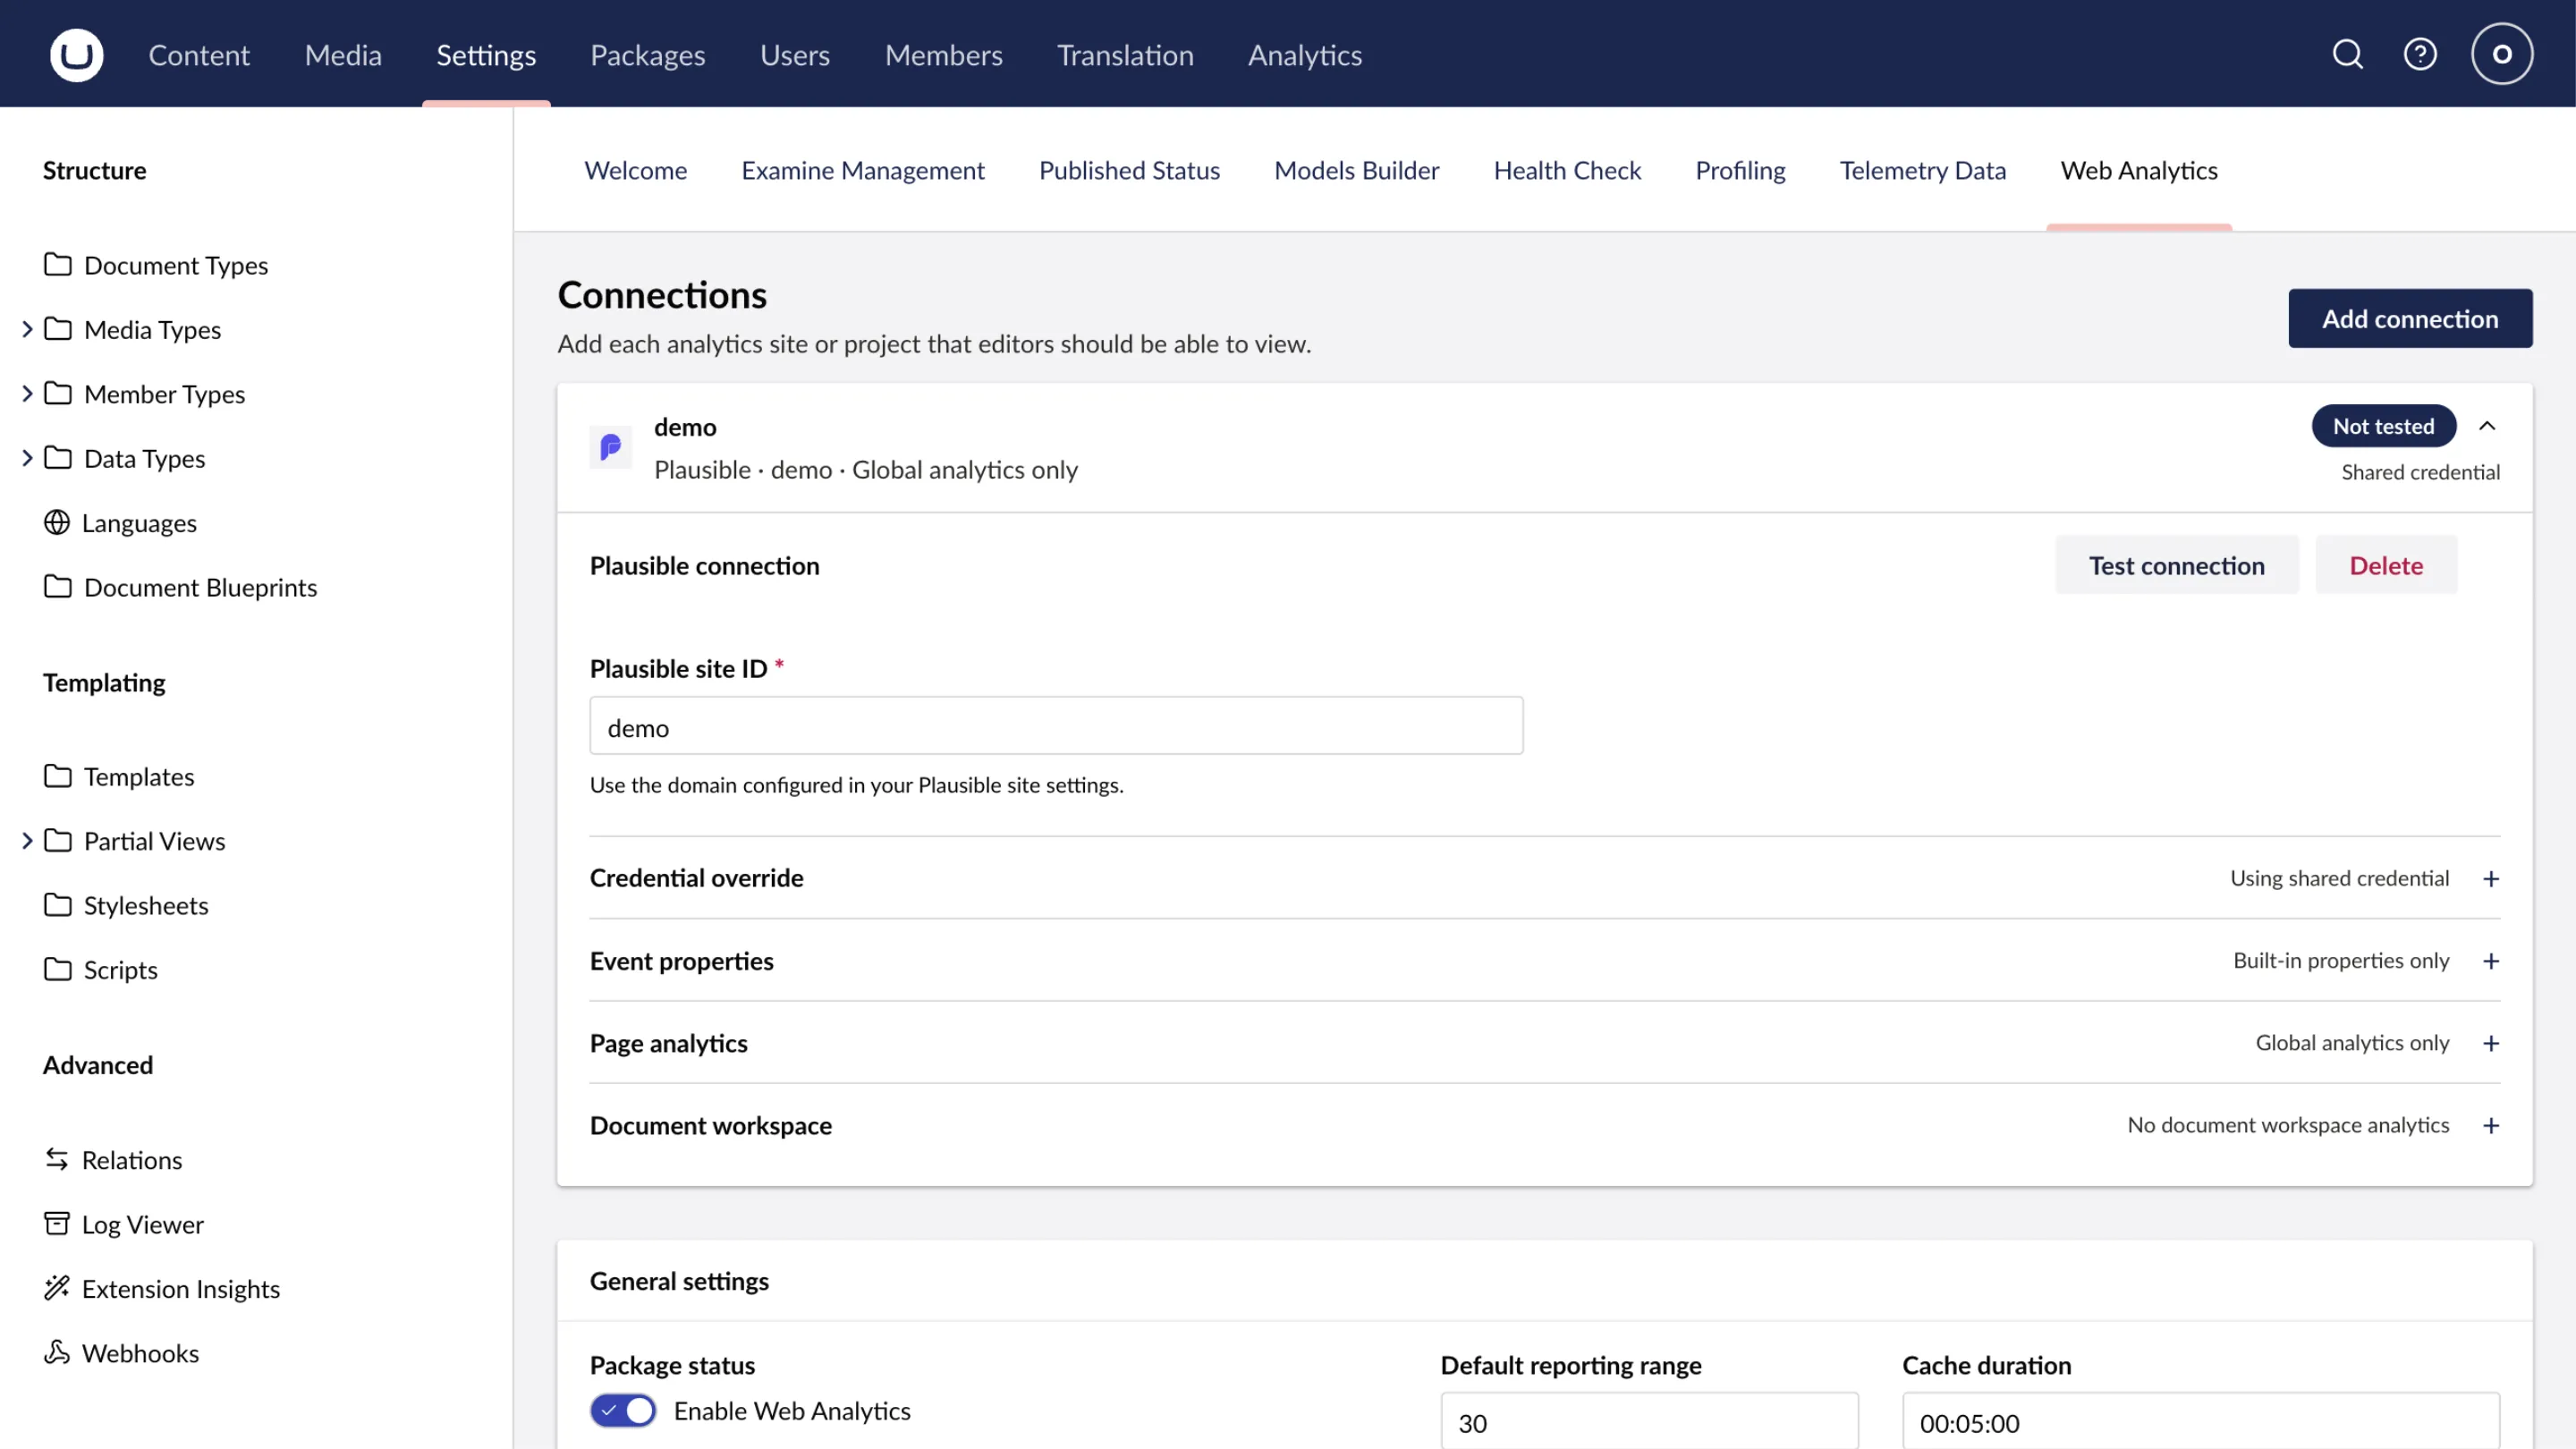Click the Partial Views folder icon
The height and width of the screenshot is (1449, 2576).
(58, 841)
